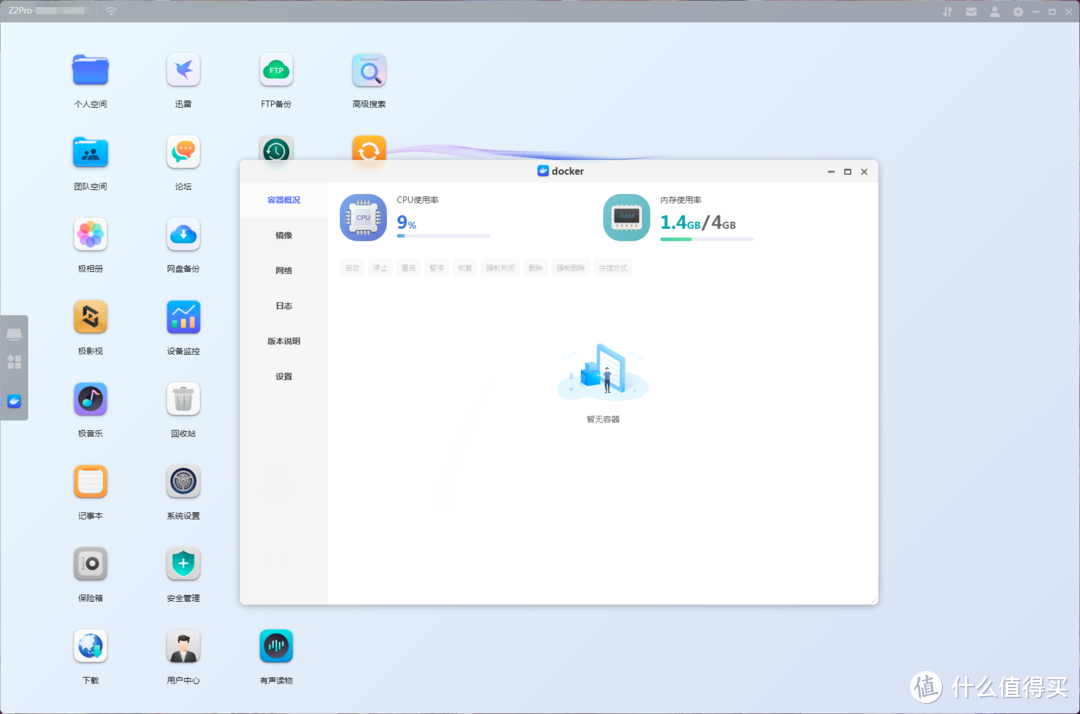
Task: Open 网盘备份 cloud backup icon
Action: [x=183, y=235]
